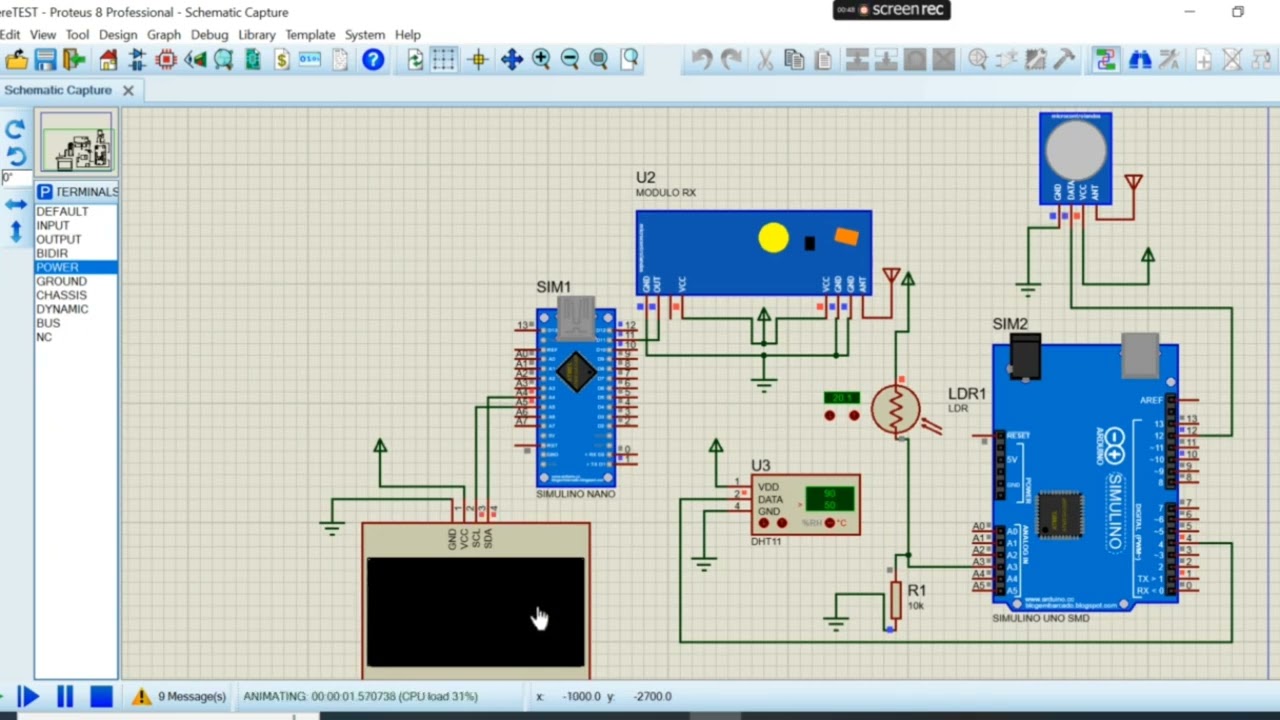Toggle the false origin crosshair

478,60
